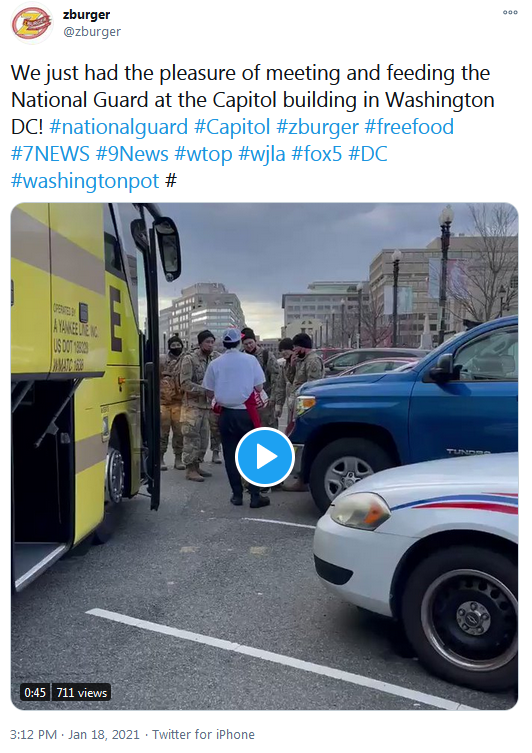The width and height of the screenshot is (532, 753).
Task: Open the #washingtonpot hashtag
Action: pyautogui.click(x=85, y=181)
